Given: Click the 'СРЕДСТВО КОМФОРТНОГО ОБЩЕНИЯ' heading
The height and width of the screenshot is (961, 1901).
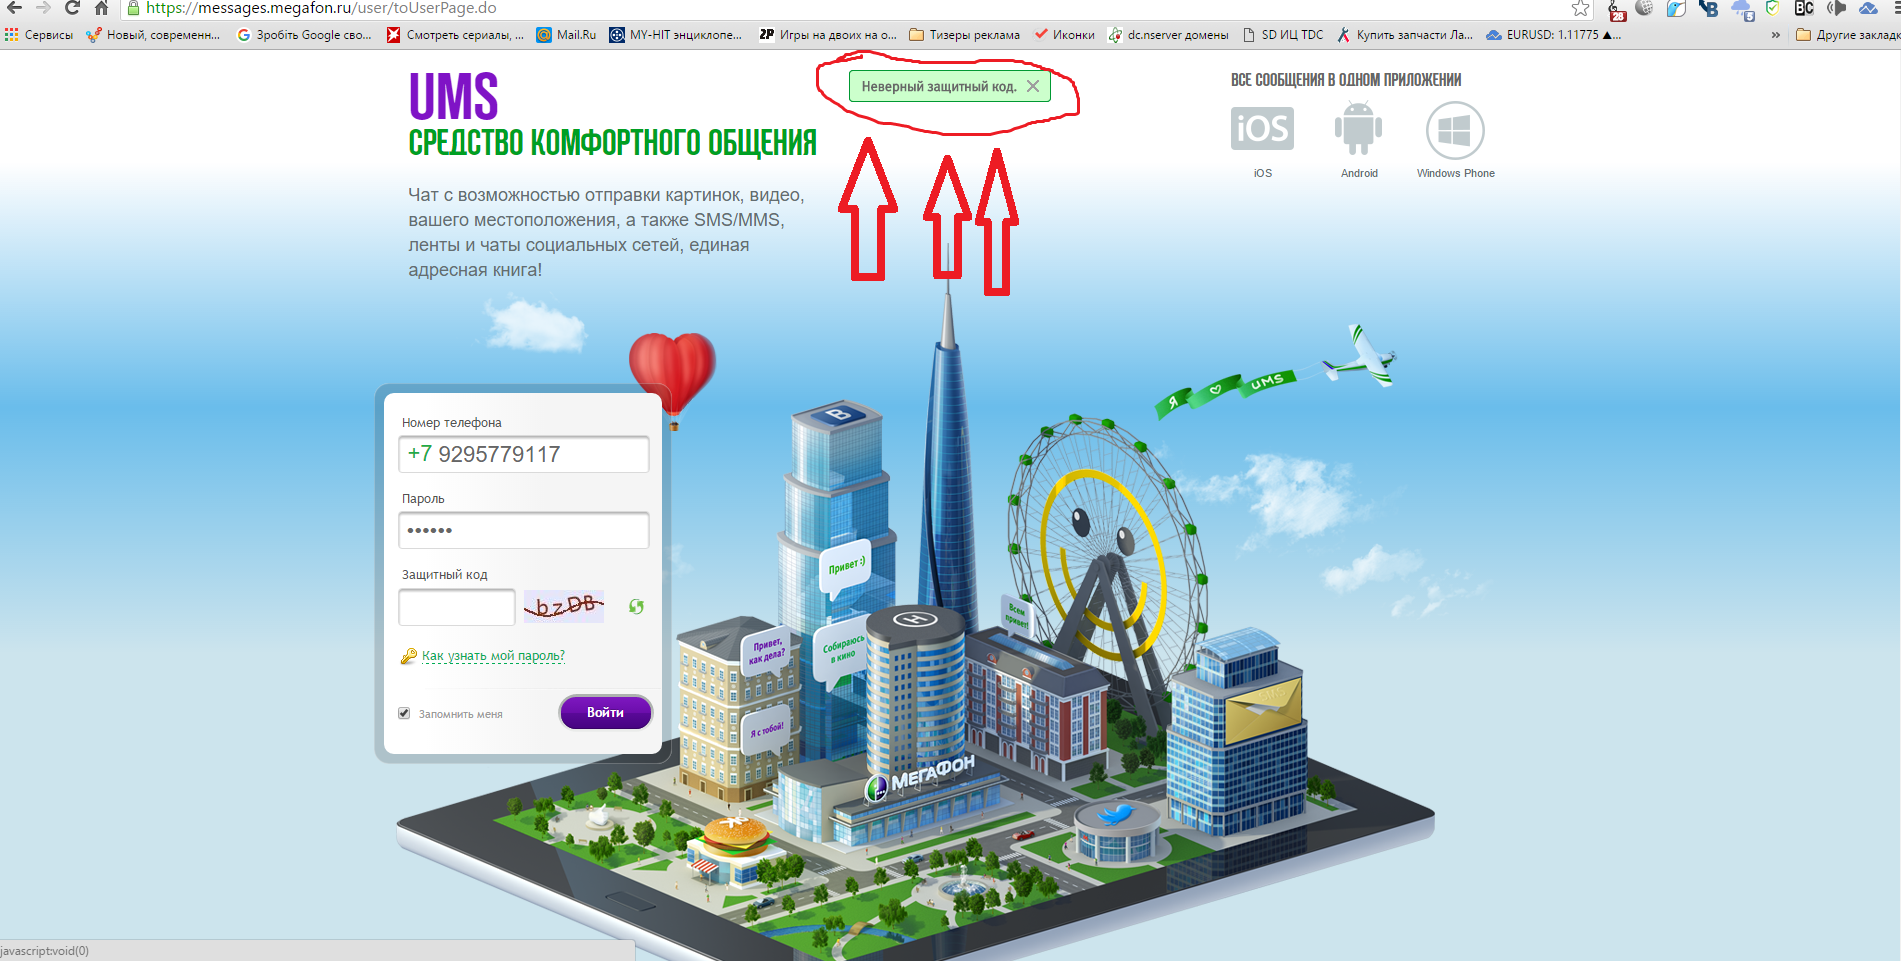Looking at the screenshot, I should coord(612,143).
